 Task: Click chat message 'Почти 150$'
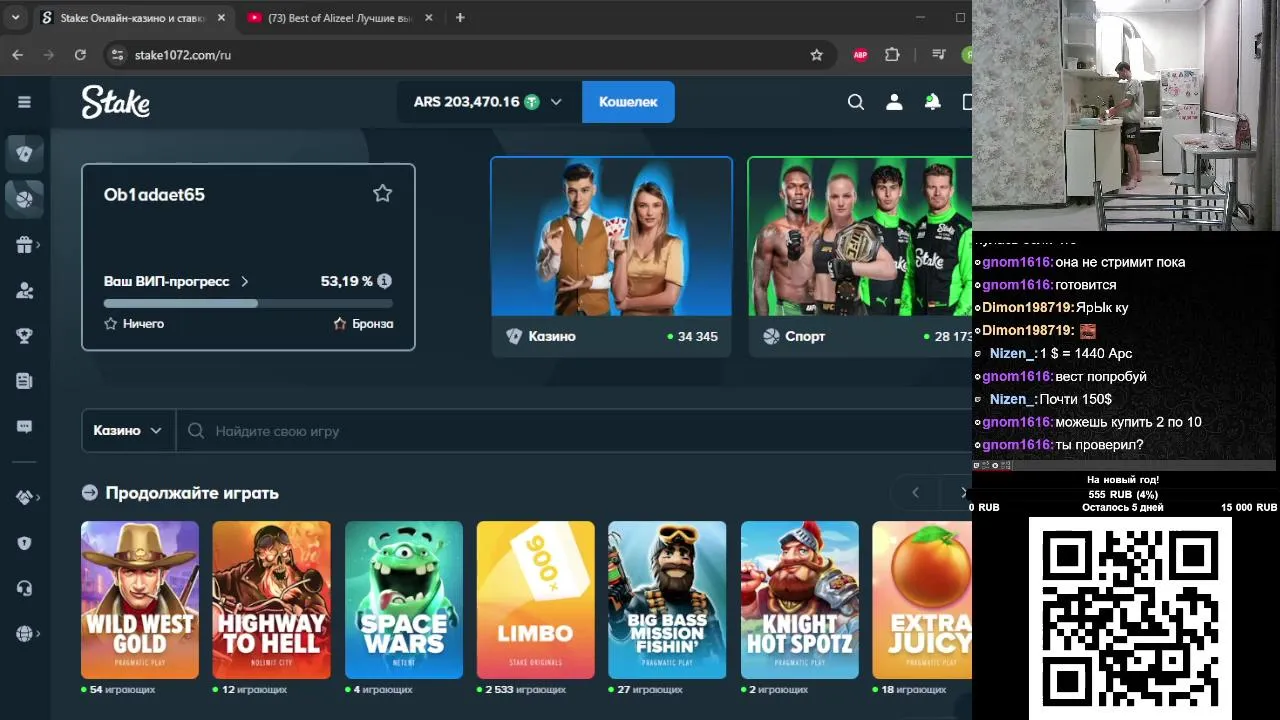(1076, 399)
